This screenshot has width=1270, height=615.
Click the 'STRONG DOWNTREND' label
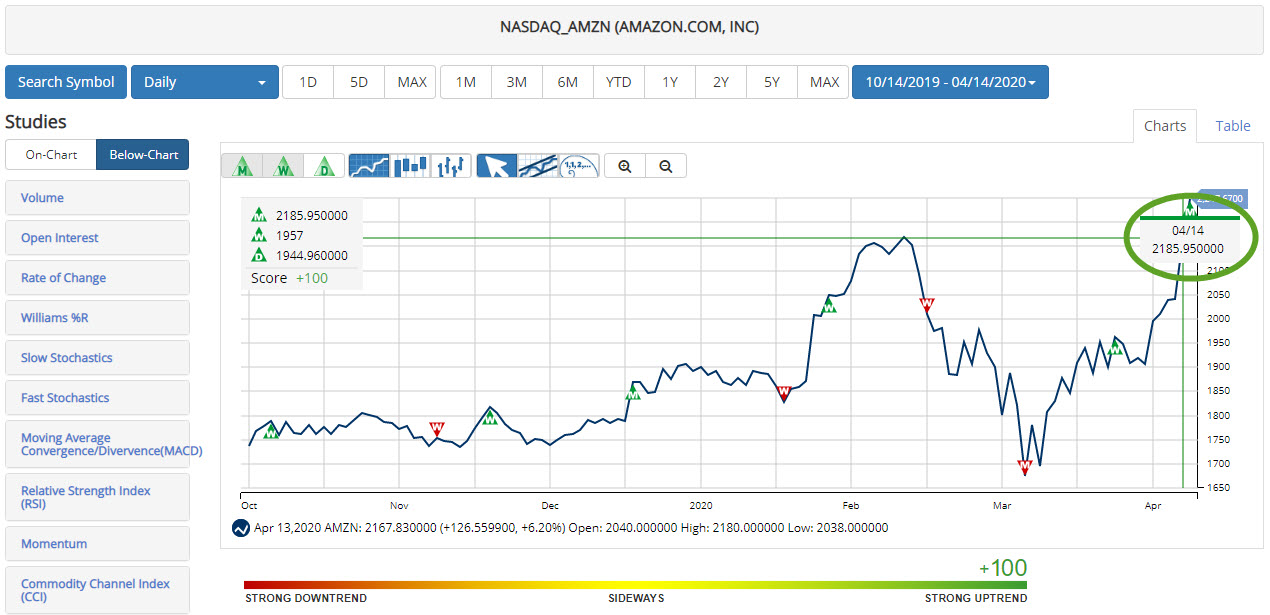pos(306,599)
